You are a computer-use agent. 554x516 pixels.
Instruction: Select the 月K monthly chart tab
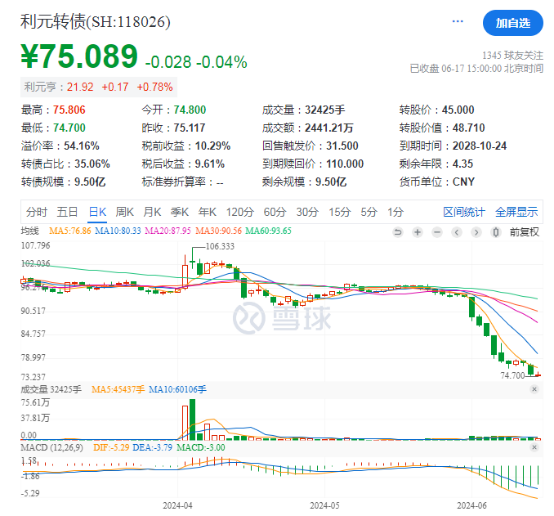tap(152, 212)
